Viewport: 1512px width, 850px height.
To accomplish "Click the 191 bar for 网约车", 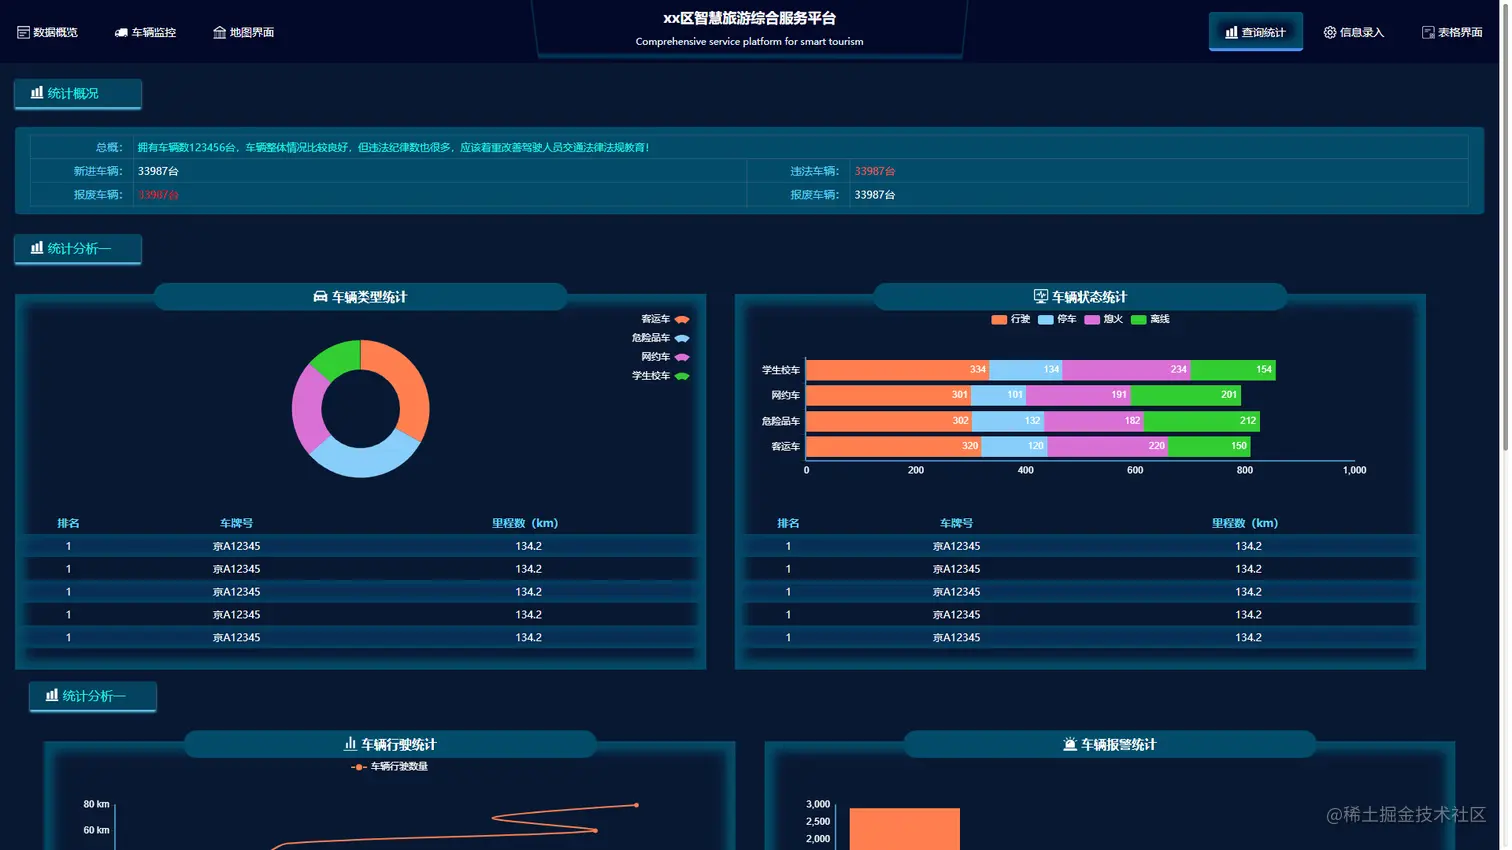I will coord(1078,395).
